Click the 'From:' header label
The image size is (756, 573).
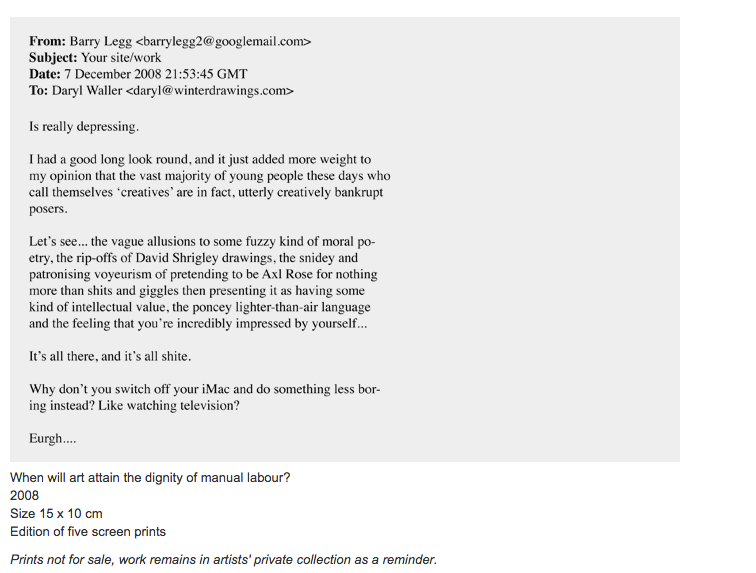pos(47,41)
